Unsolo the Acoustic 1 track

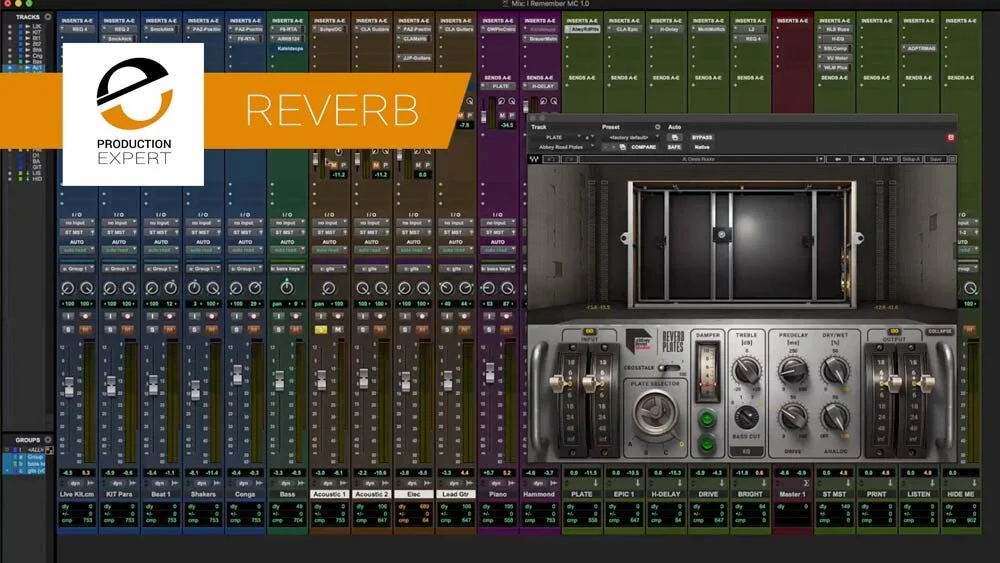321,330
